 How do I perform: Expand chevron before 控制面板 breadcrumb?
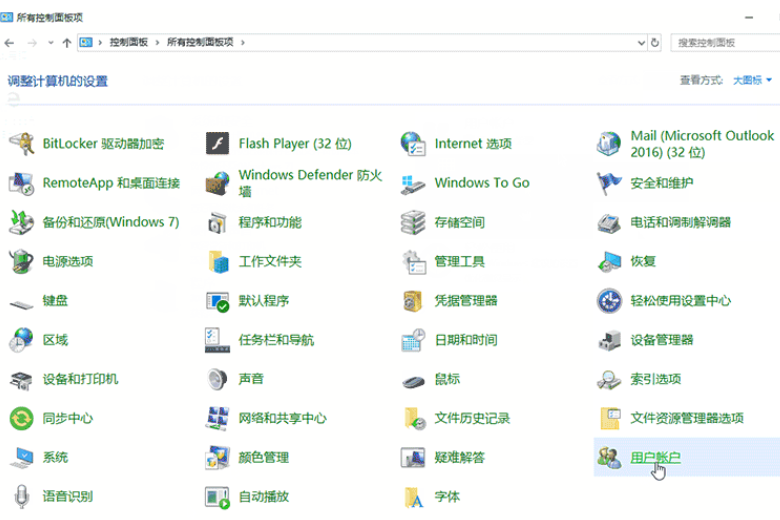point(100,43)
